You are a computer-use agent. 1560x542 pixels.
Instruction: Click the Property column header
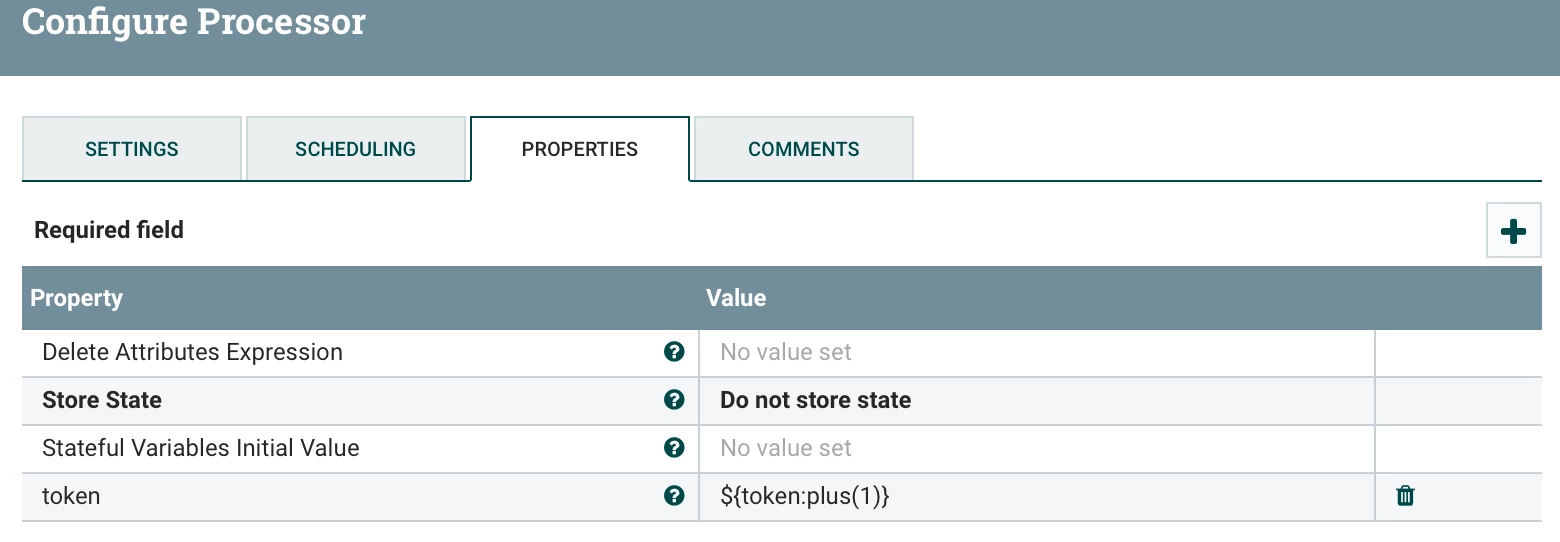(77, 298)
